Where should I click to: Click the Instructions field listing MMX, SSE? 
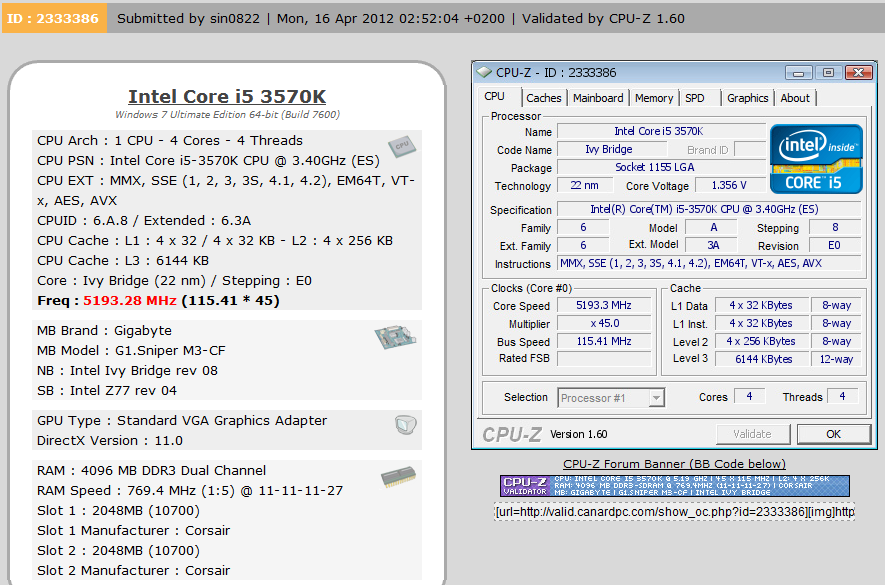709,263
